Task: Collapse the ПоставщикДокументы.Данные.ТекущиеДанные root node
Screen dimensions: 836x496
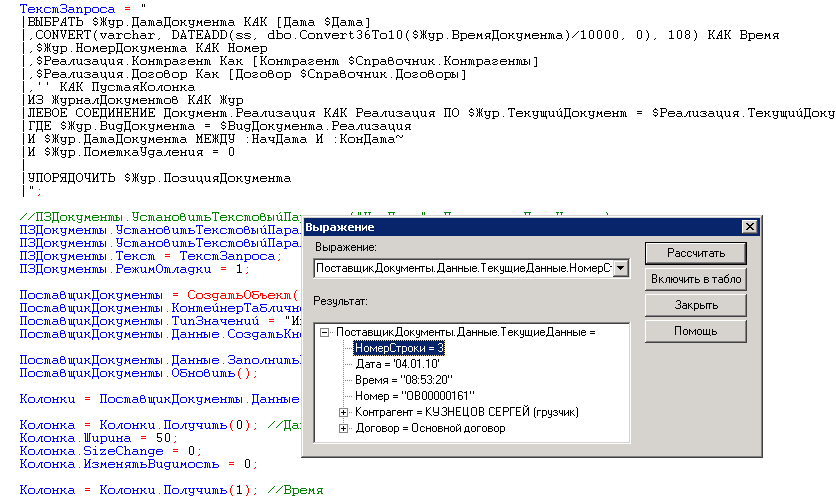Action: pos(325,331)
